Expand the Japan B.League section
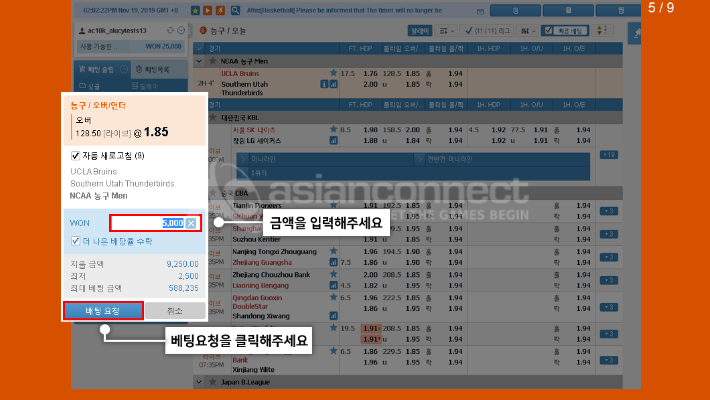 [x=199, y=382]
